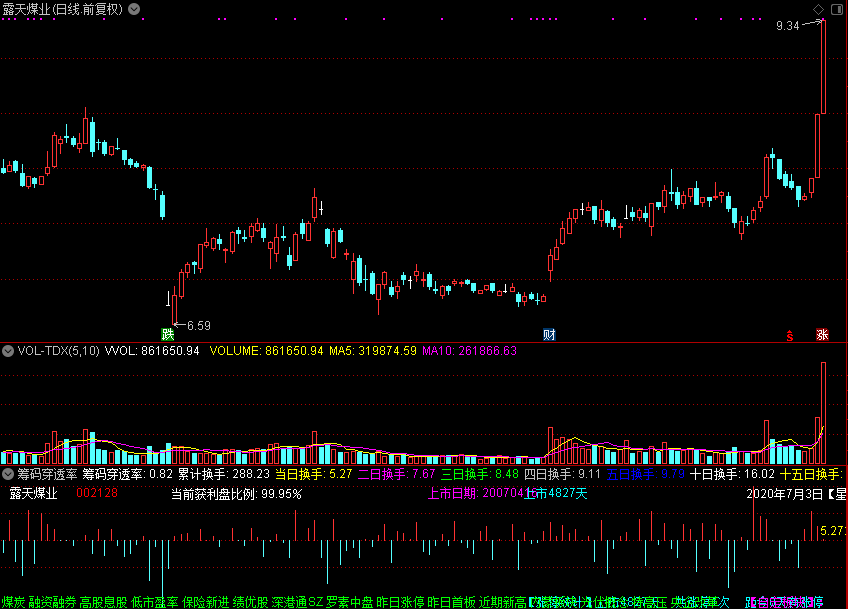
Task: Select the 低市盈率 tag
Action: [x=155, y=602]
